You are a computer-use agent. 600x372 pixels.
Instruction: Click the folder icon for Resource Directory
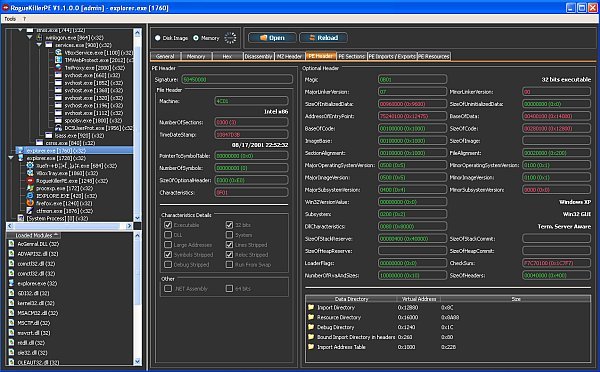(311, 317)
